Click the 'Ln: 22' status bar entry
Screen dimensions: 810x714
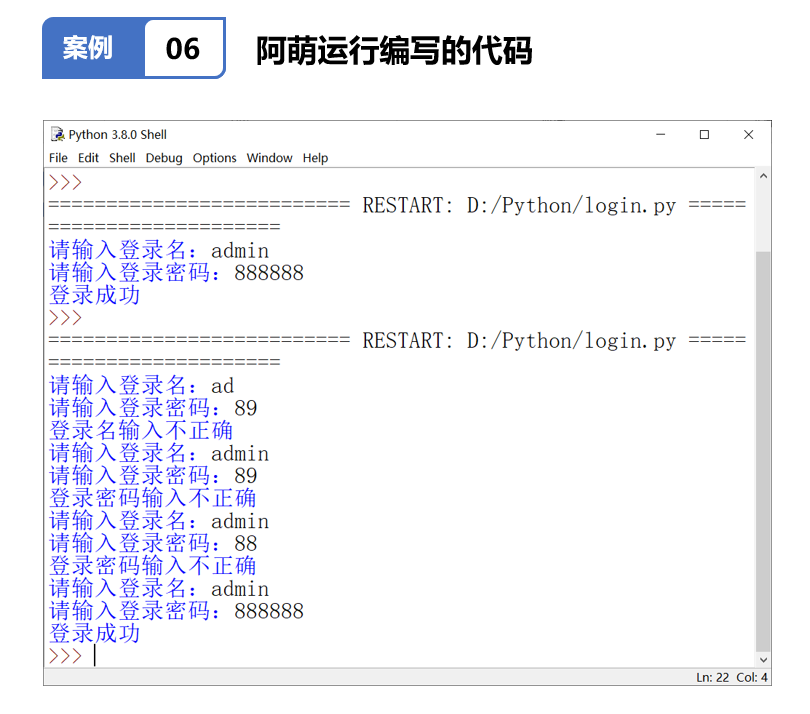point(712,677)
